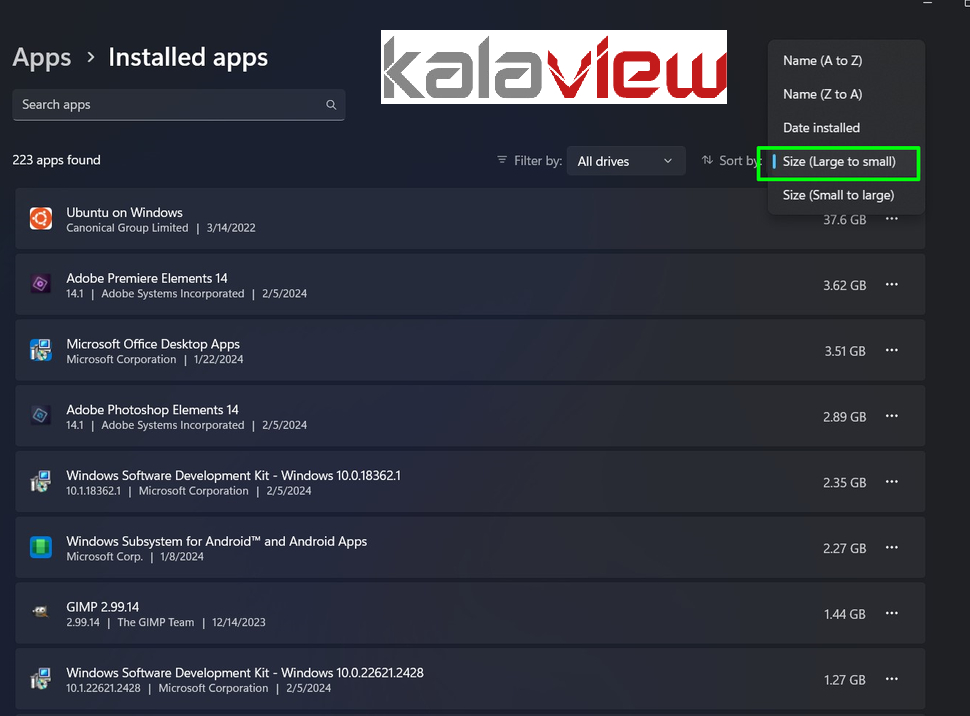Click the sort arrows icon

pos(707,160)
